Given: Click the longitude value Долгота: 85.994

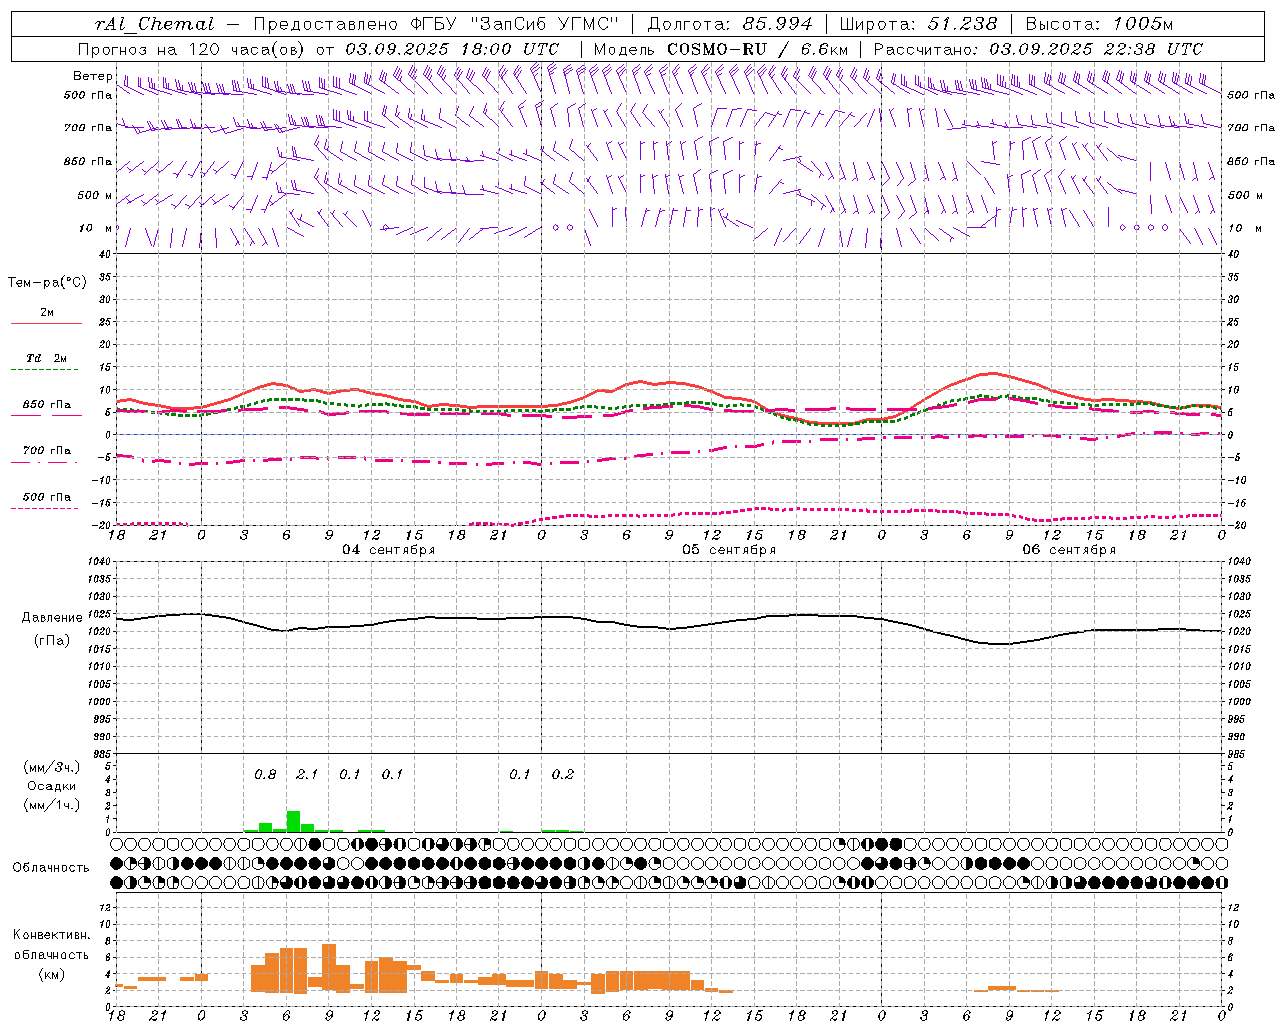Looking at the screenshot, I should [x=729, y=25].
